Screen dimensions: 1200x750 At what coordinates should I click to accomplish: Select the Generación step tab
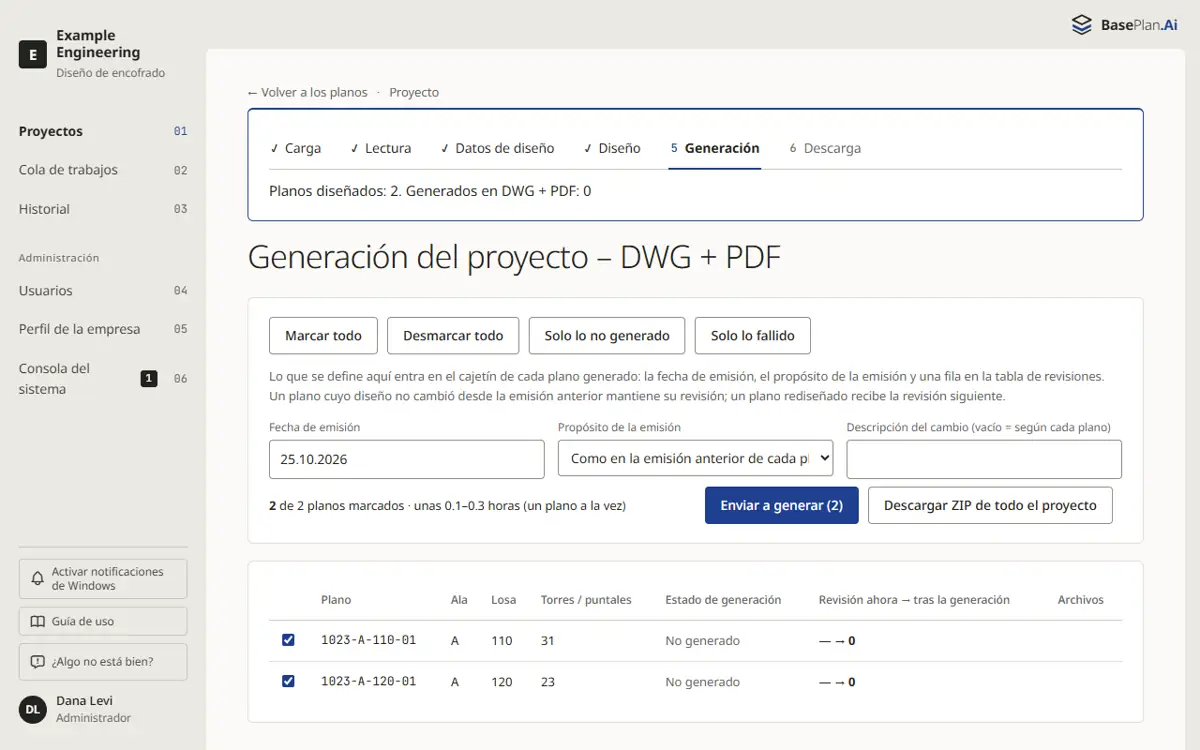click(715, 148)
